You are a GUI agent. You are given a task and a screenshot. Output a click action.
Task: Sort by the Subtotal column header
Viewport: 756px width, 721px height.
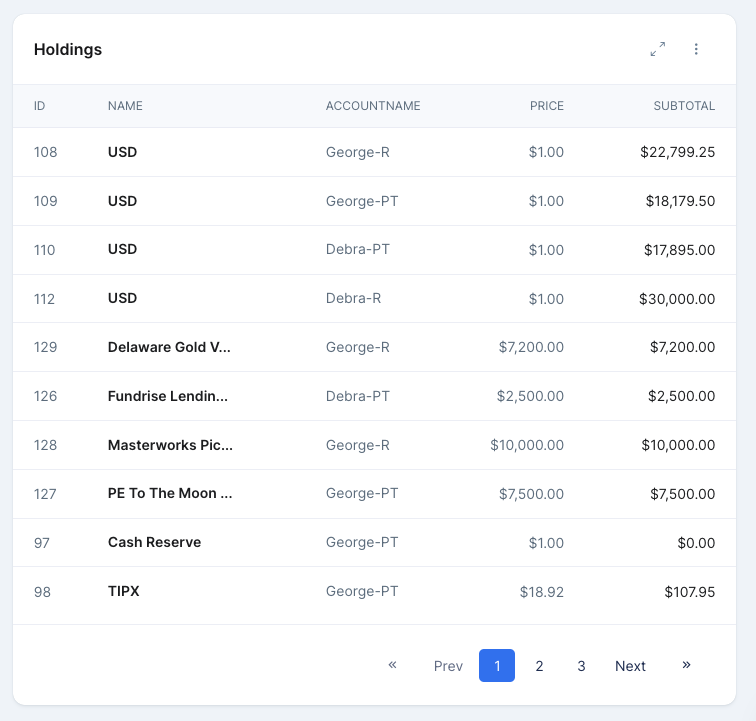[684, 106]
